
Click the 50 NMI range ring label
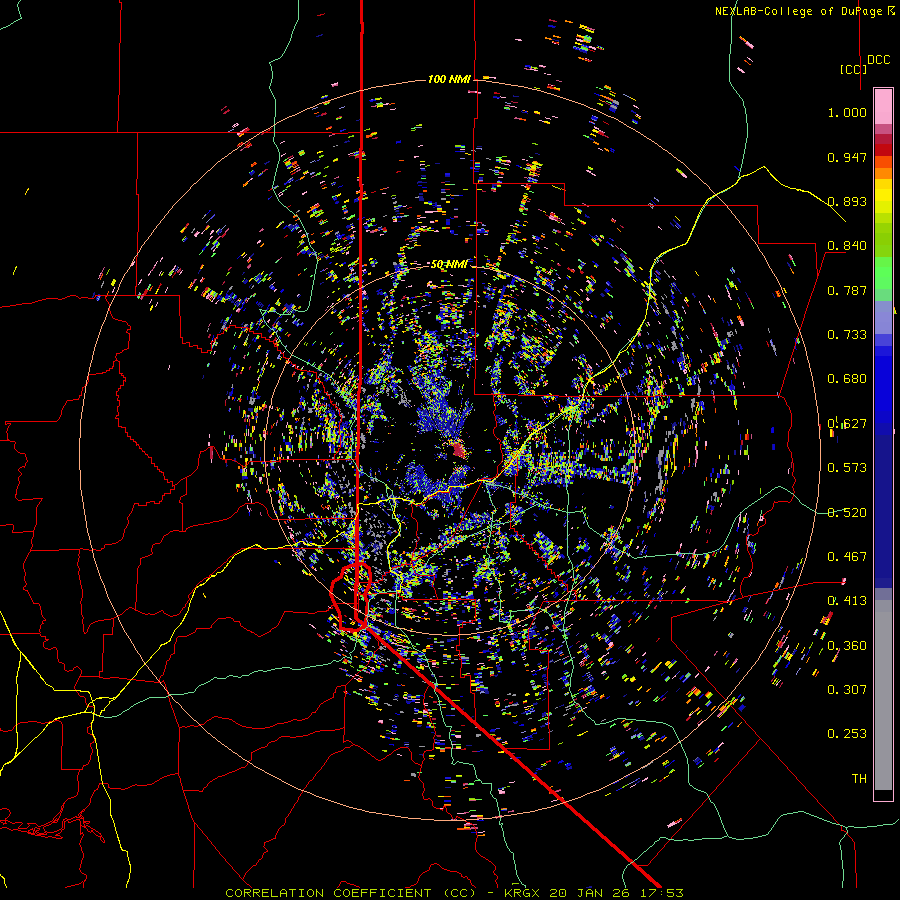tap(449, 264)
